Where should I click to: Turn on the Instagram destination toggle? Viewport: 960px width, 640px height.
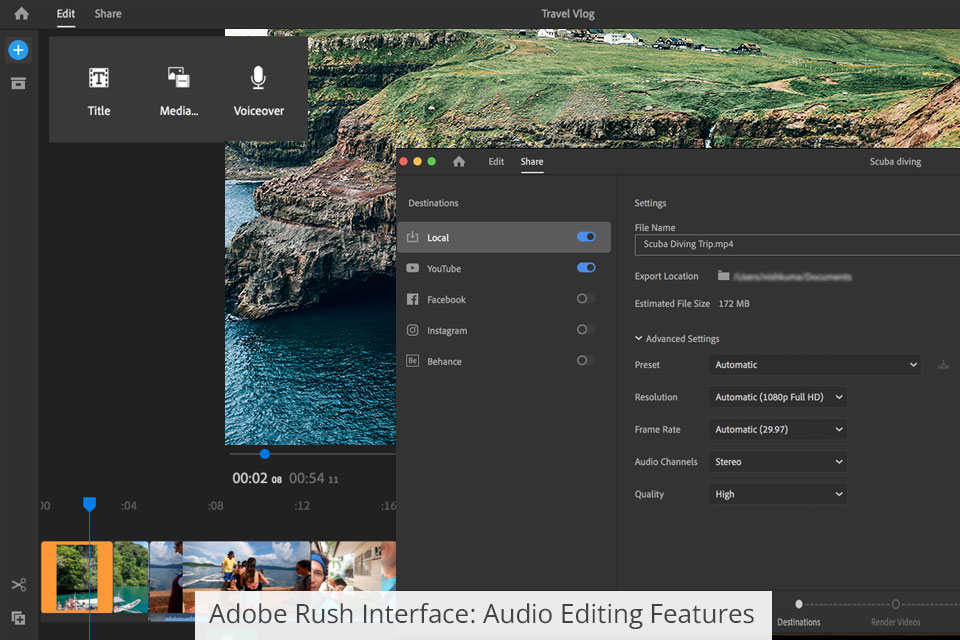(586, 330)
